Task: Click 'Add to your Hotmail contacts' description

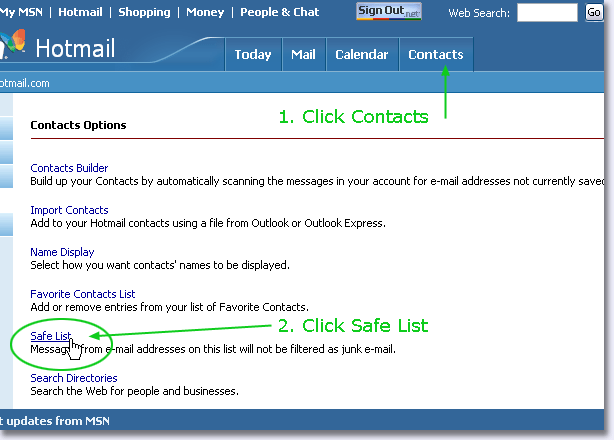Action: coord(208,223)
